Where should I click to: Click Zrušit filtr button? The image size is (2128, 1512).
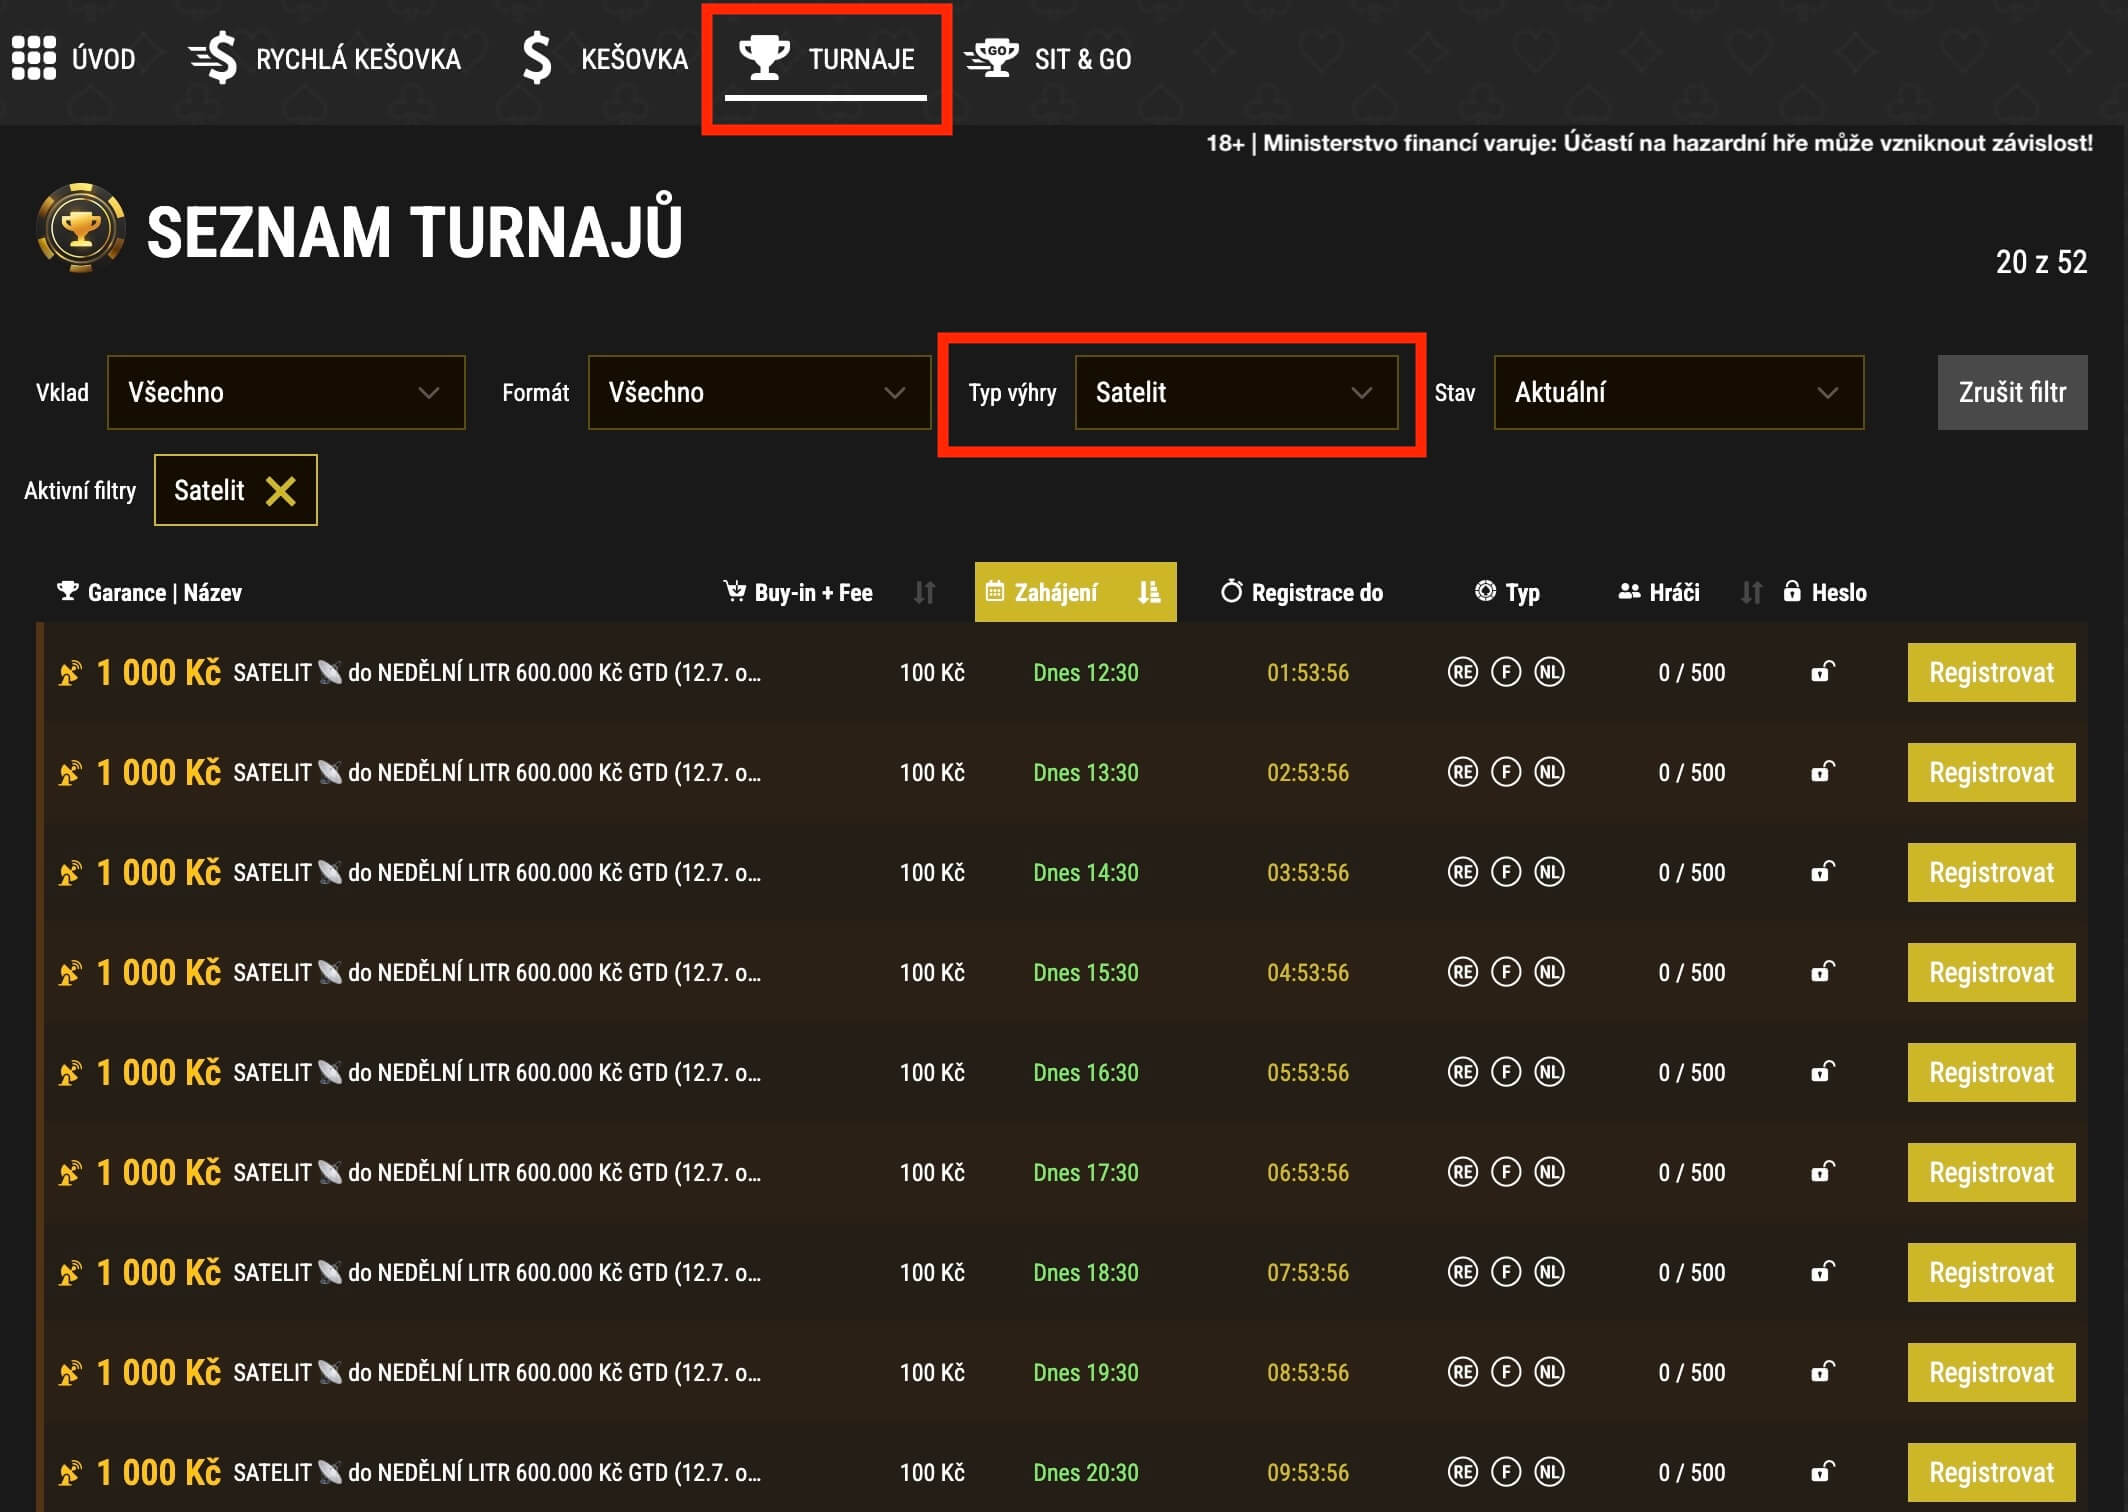[2012, 392]
